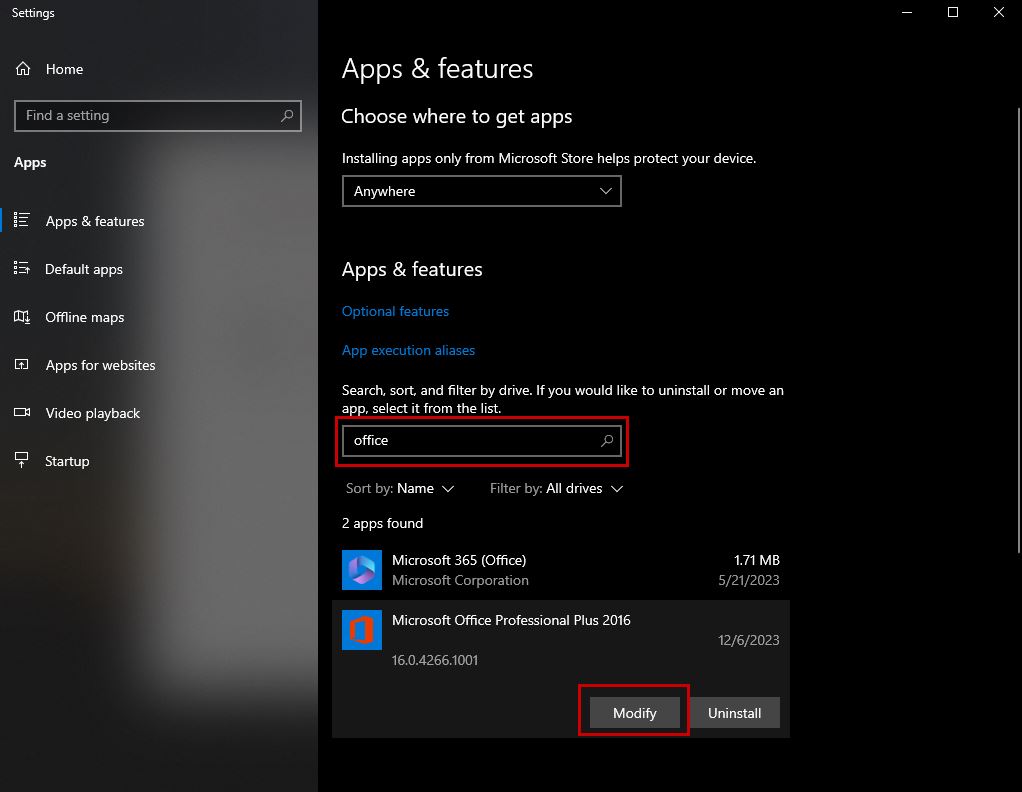
Task: Click the Default apps icon
Action: click(x=22, y=269)
